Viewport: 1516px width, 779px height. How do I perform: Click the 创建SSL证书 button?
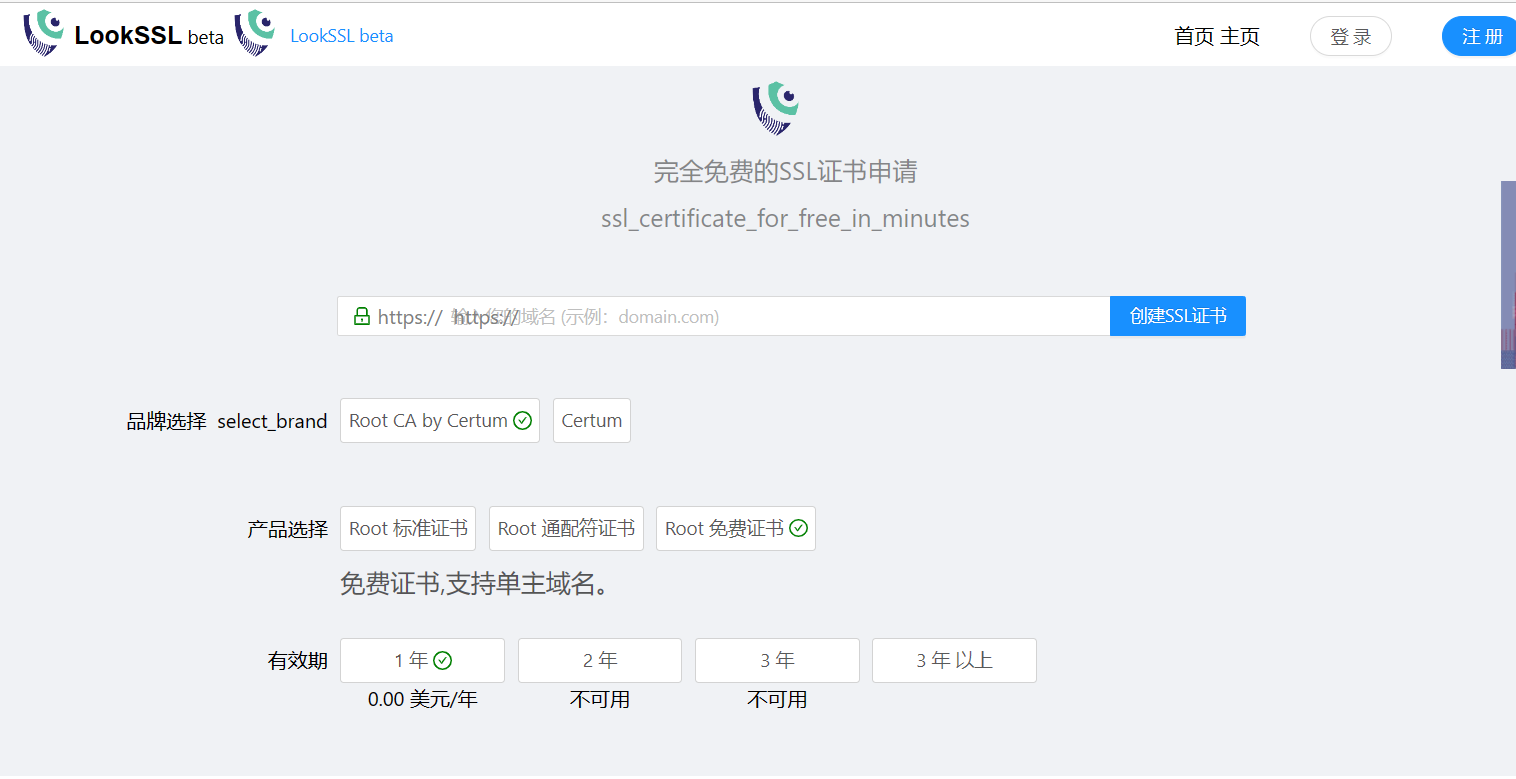tap(1178, 316)
